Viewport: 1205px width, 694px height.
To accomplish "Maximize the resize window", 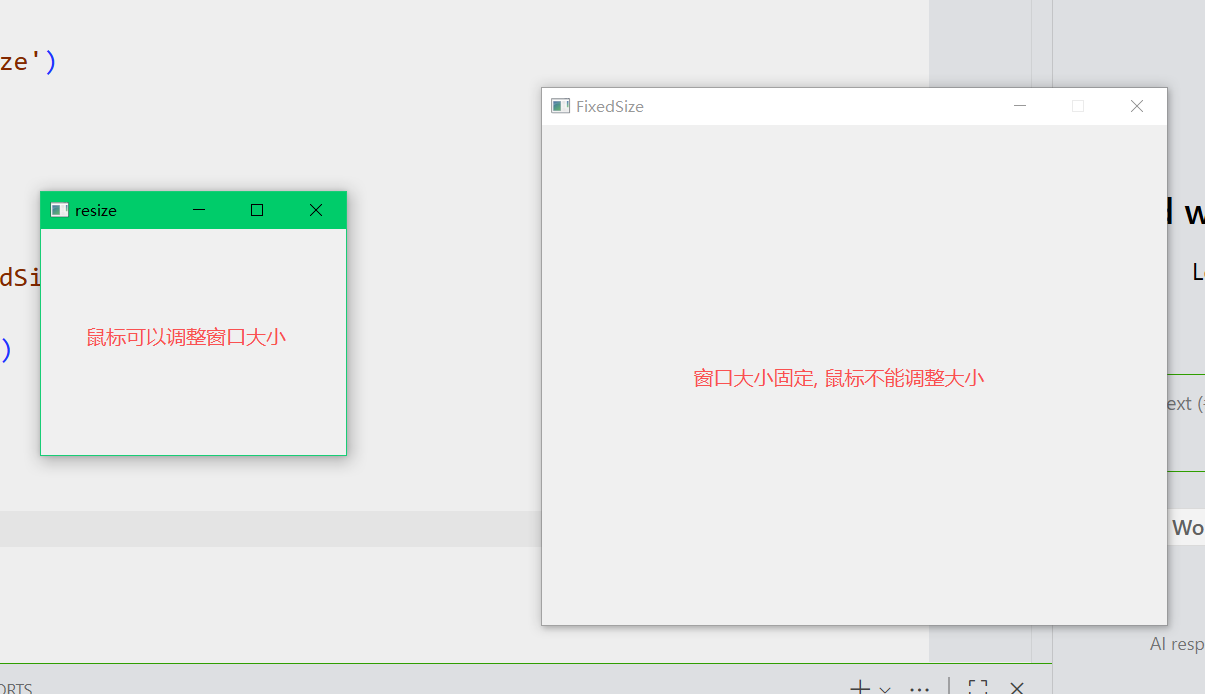I will (257, 210).
